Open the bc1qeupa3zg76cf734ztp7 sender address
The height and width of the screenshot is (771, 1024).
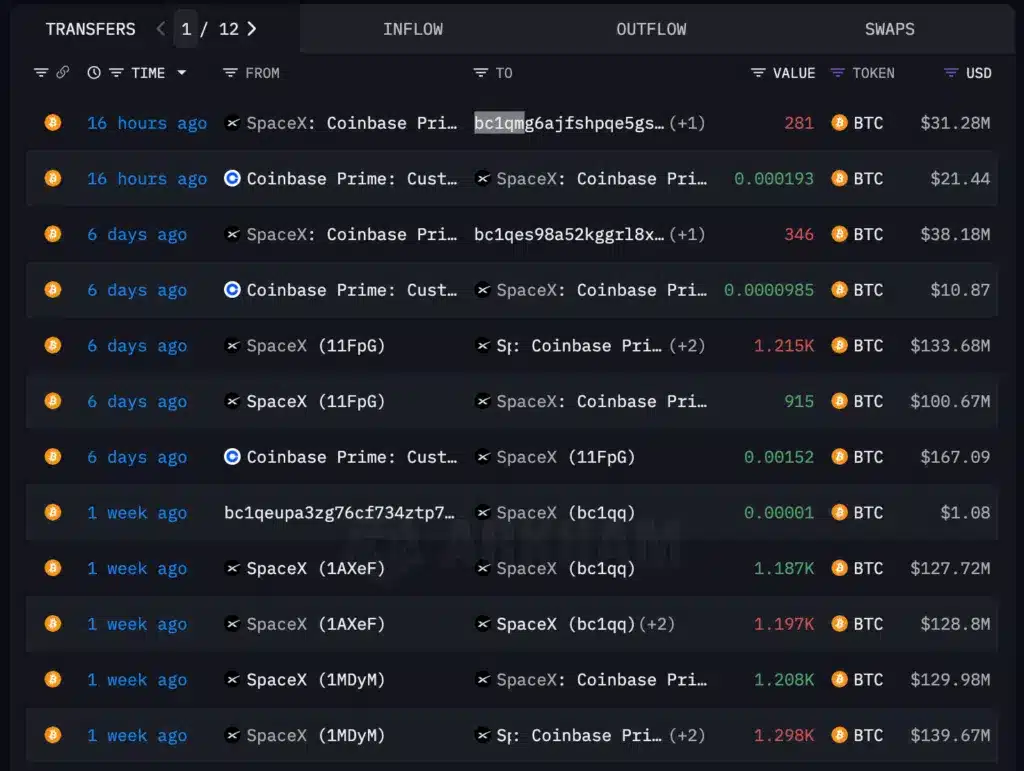point(339,513)
